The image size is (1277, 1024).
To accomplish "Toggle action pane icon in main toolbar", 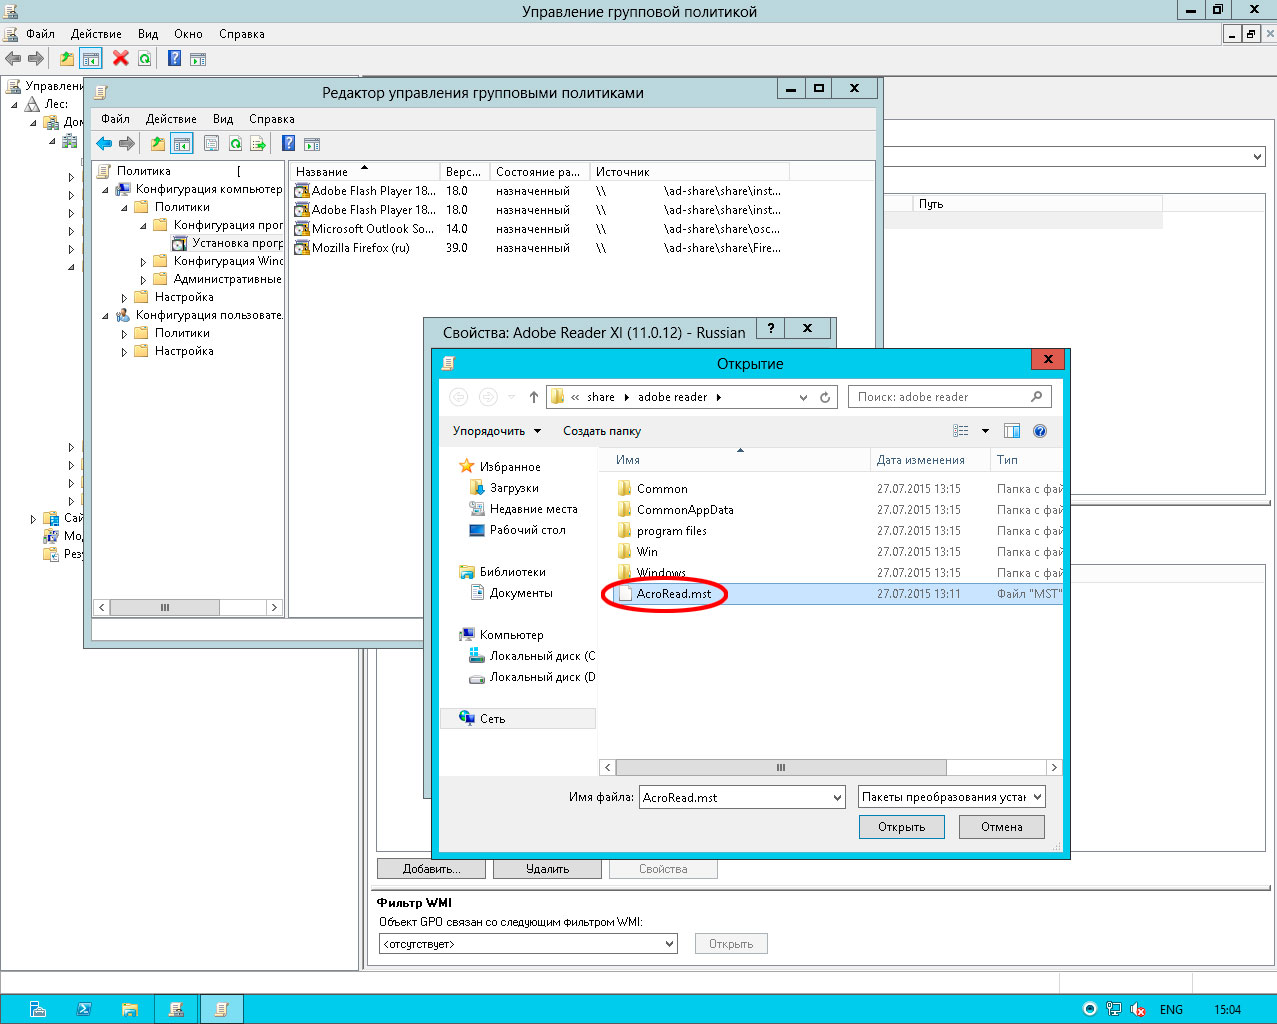I will (x=198, y=59).
